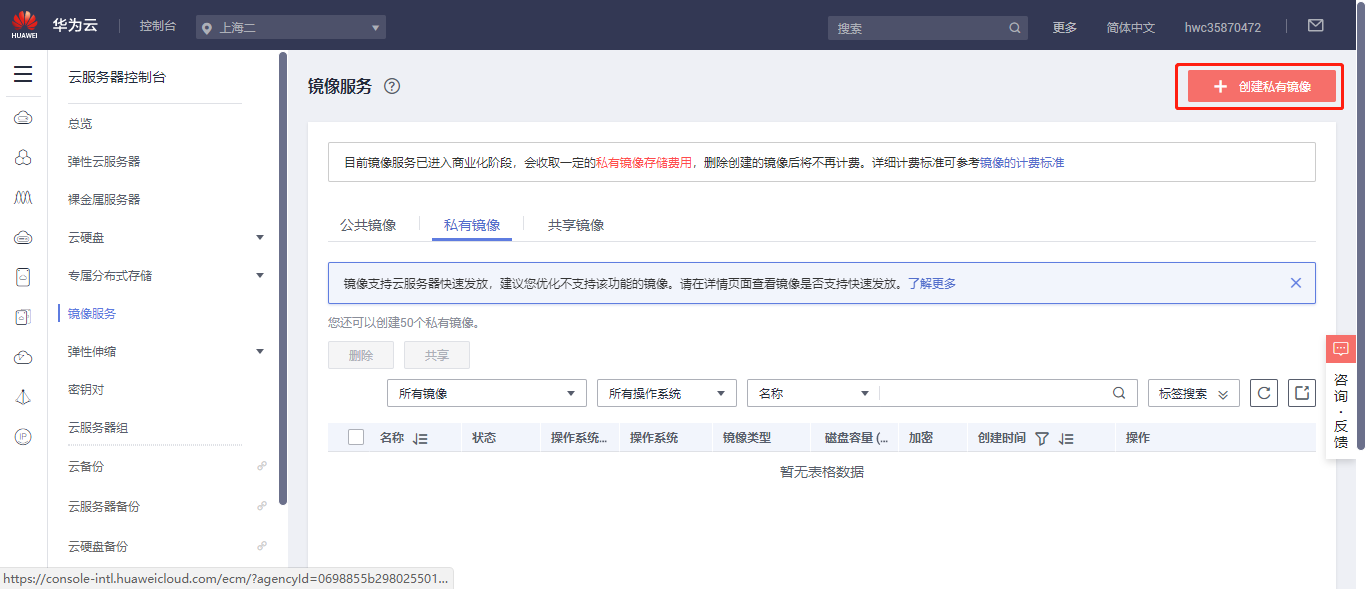Image resolution: width=1366 pixels, height=589 pixels.
Task: Click the 云服务器控制台 sidebar title
Action: [x=117, y=77]
